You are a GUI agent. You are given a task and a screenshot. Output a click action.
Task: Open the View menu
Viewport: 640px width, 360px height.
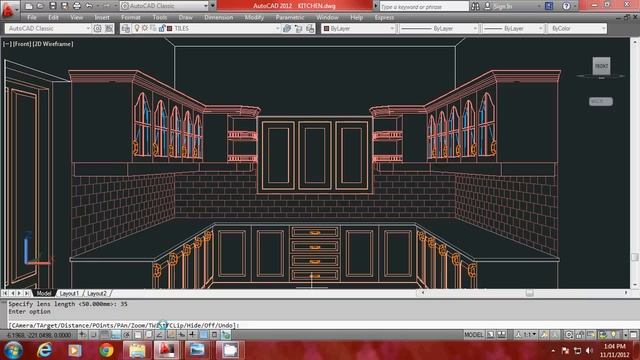pos(76,18)
